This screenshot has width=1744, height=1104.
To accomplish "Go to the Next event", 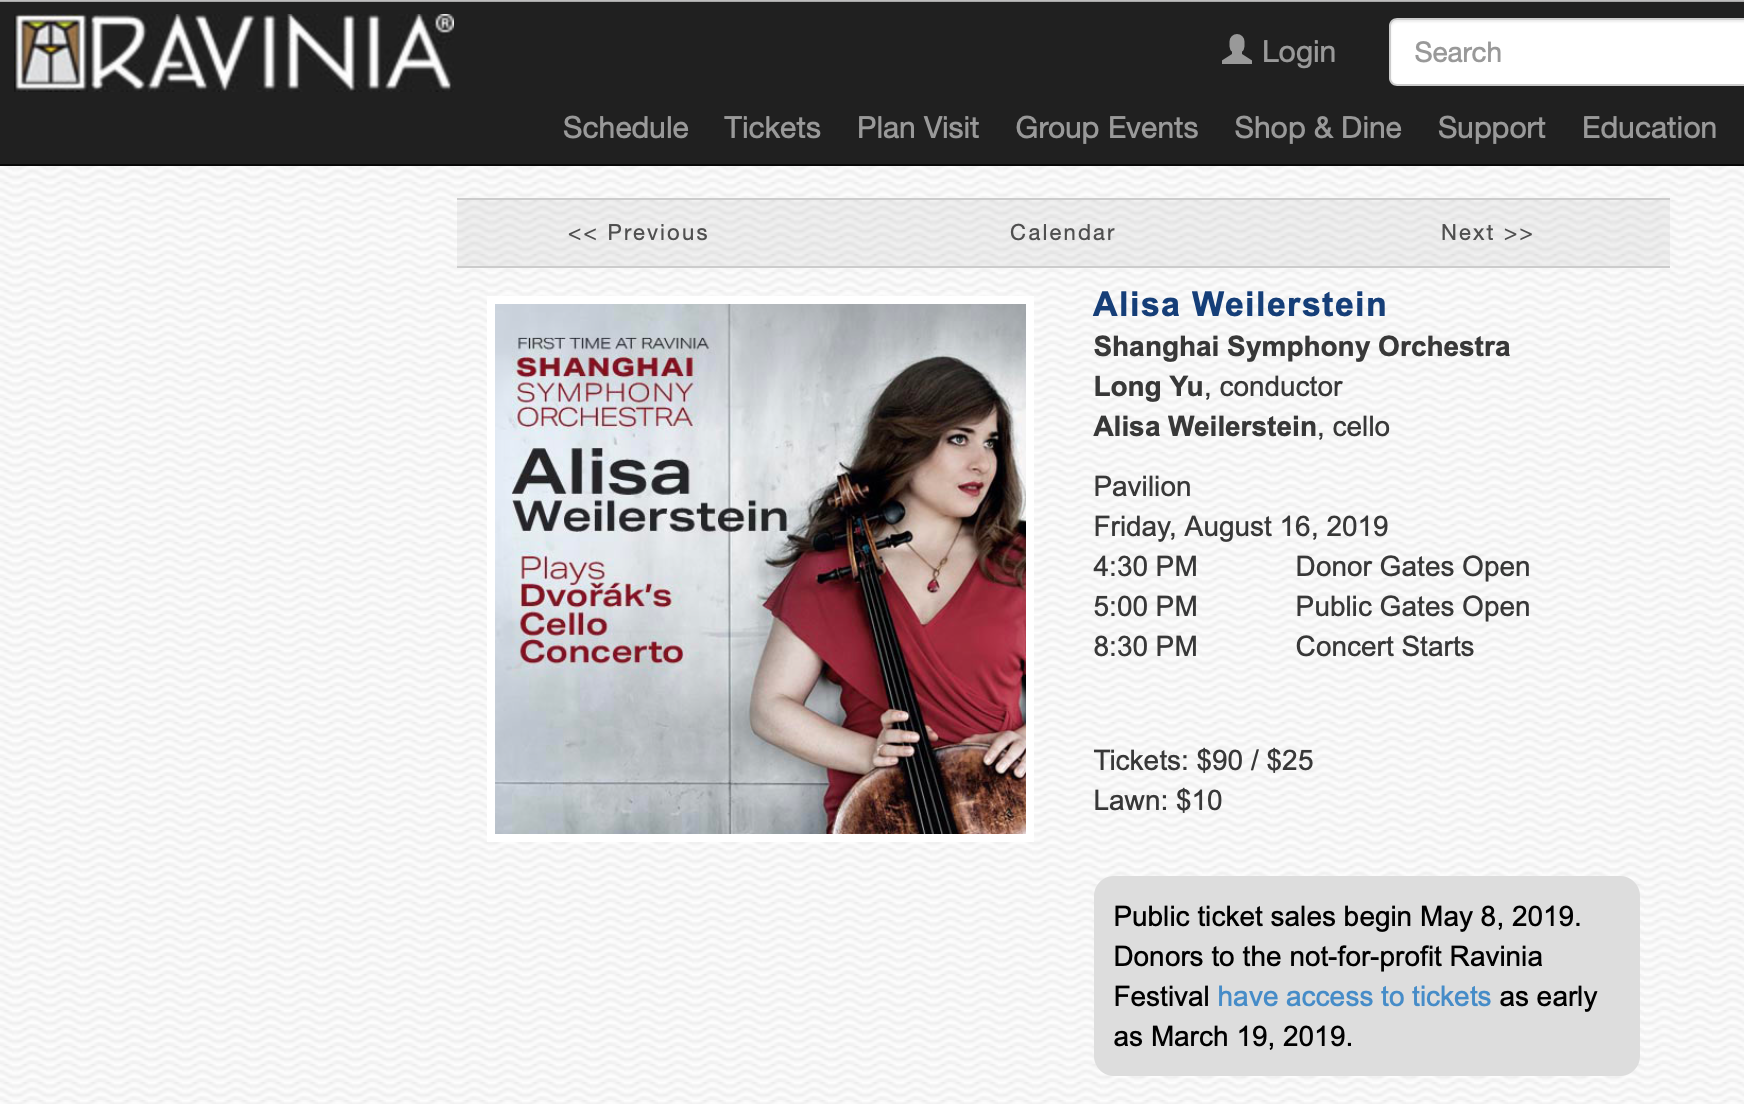I will point(1486,233).
